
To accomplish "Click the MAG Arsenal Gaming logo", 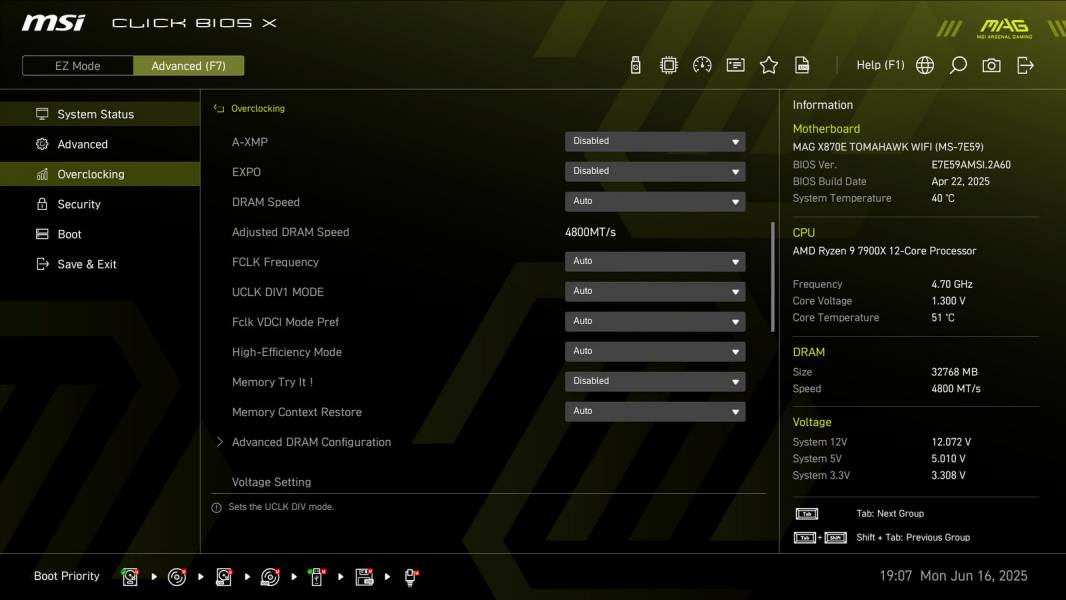I will point(1004,28).
